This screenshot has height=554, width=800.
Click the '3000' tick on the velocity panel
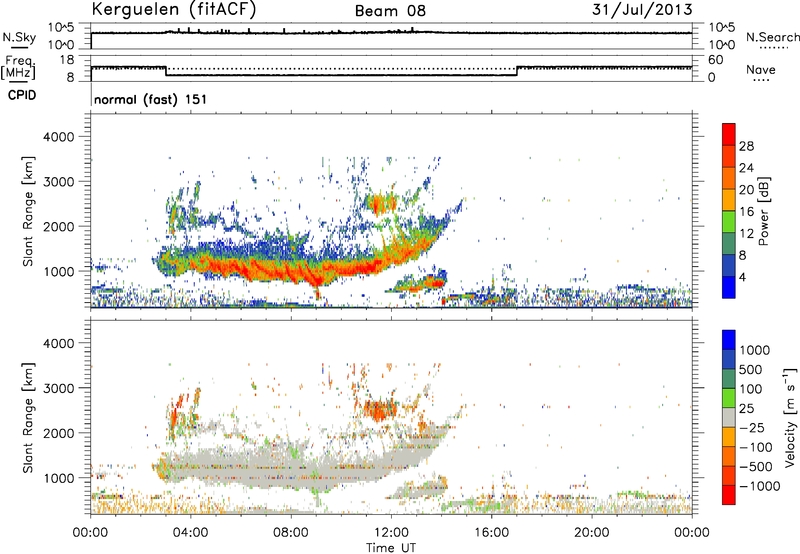pos(59,388)
